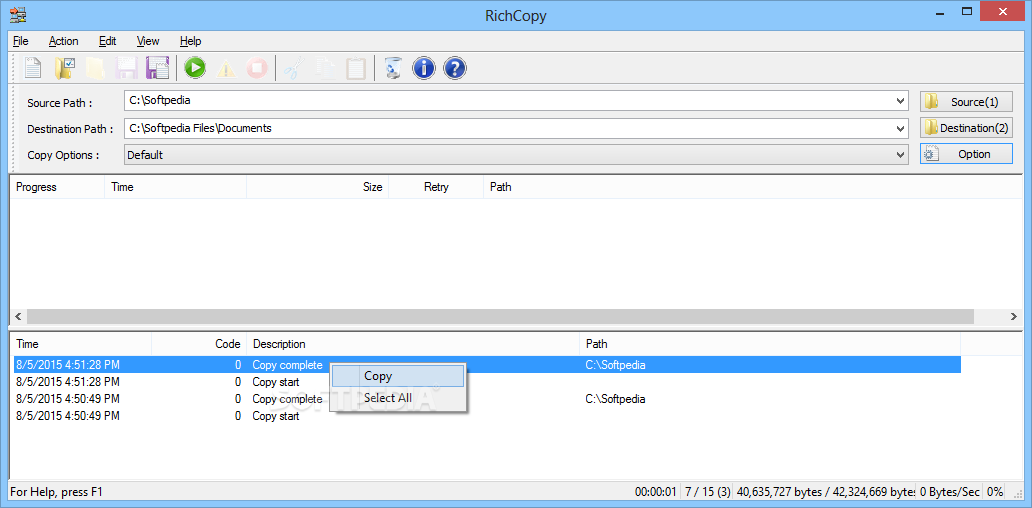Screen dimensions: 1032x508
Task: Click the 0 Bytes/Sec status entry
Action: [x=950, y=492]
